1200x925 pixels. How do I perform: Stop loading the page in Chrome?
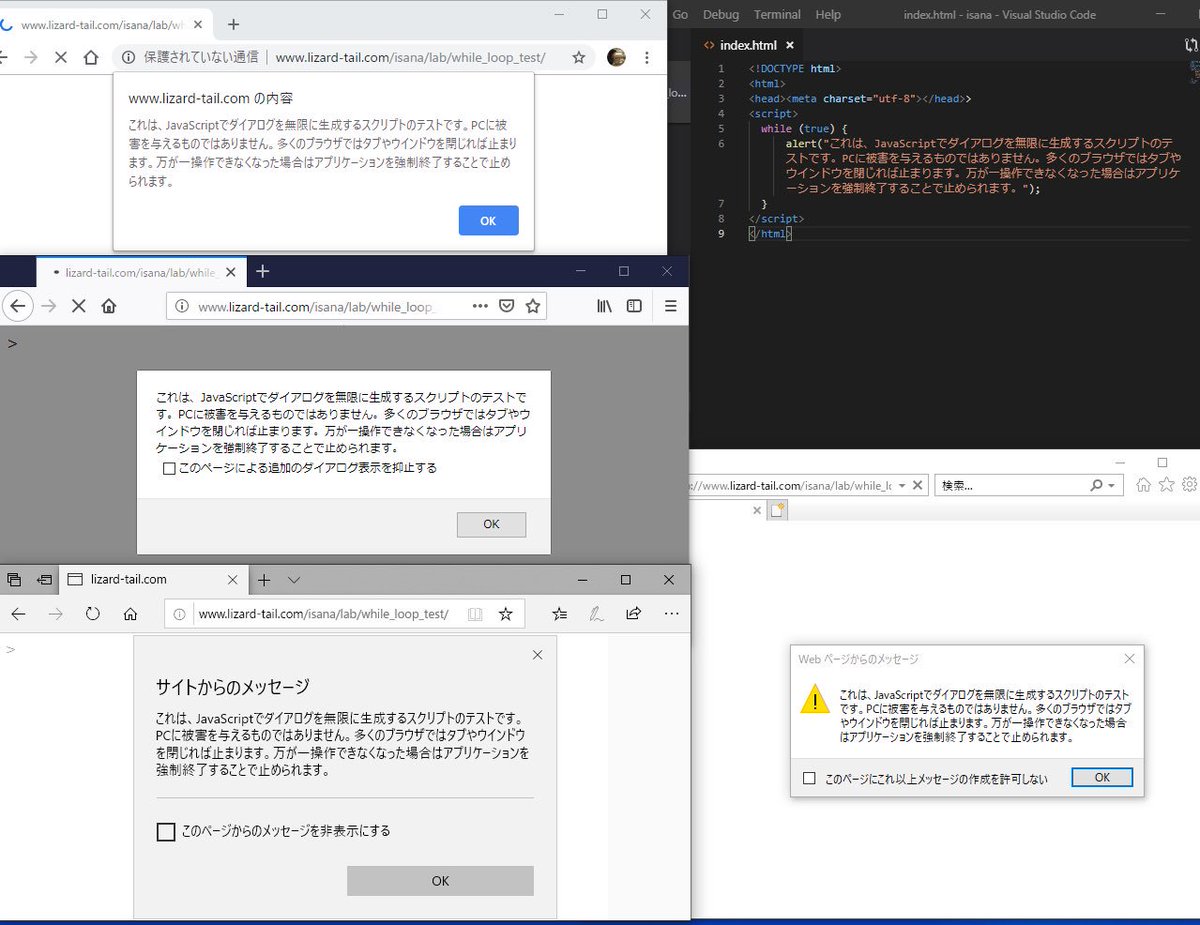tap(60, 58)
